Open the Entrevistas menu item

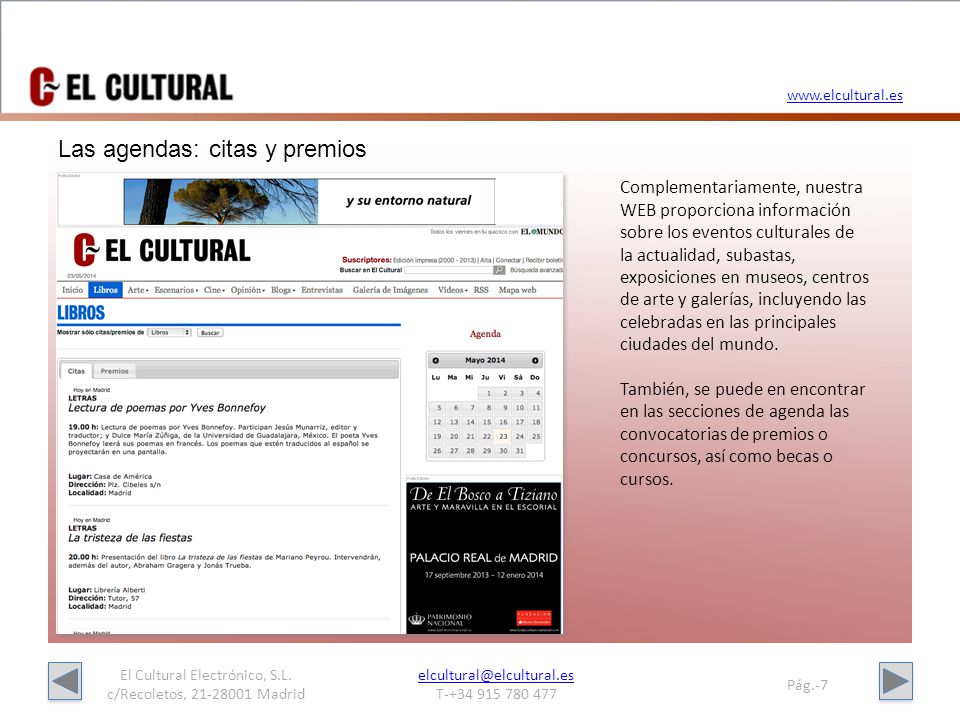coord(322,290)
